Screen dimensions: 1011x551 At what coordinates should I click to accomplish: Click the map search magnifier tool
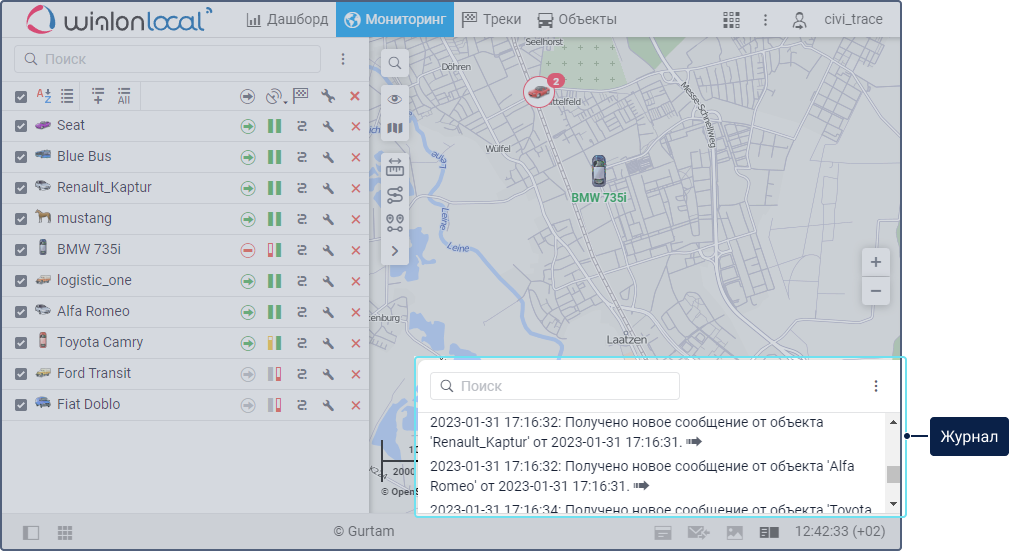[395, 64]
